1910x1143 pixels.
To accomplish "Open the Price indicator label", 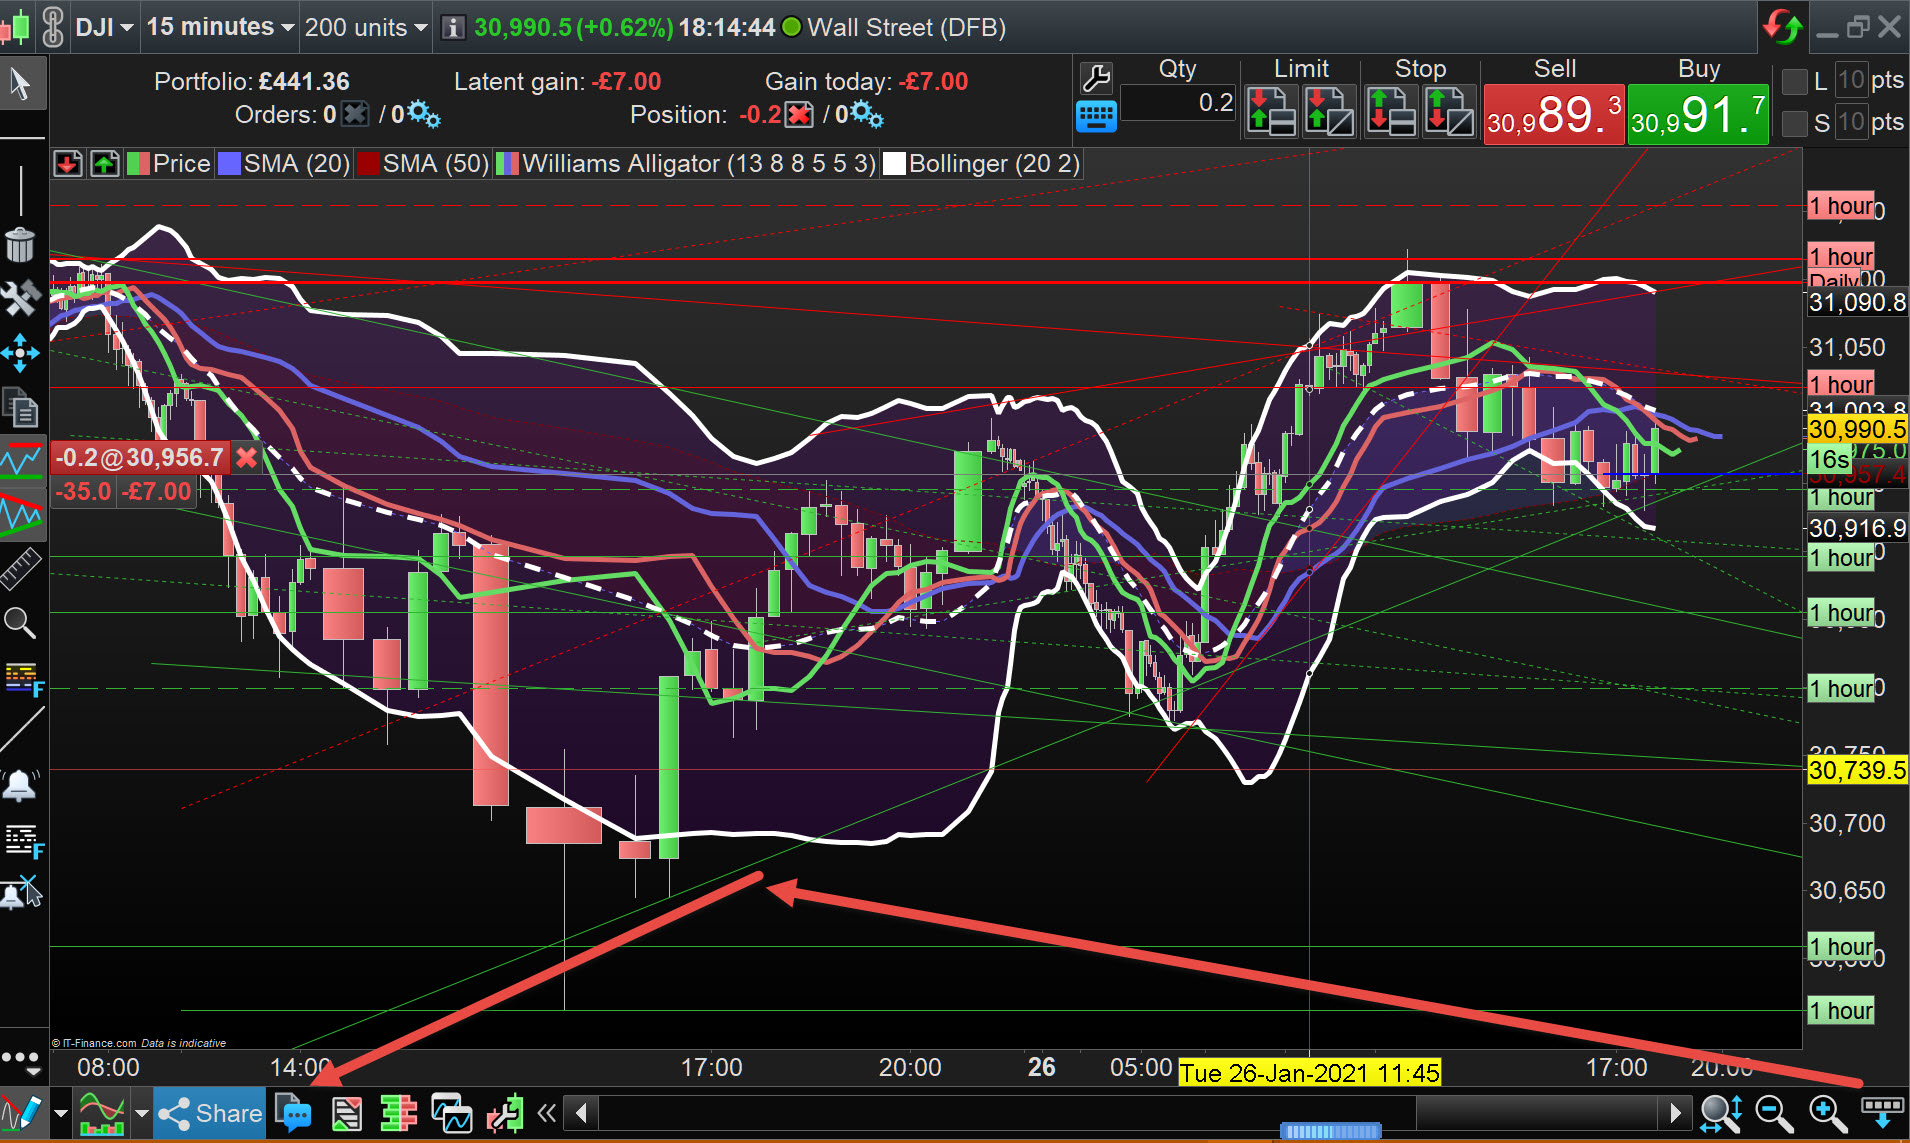I will 169,164.
